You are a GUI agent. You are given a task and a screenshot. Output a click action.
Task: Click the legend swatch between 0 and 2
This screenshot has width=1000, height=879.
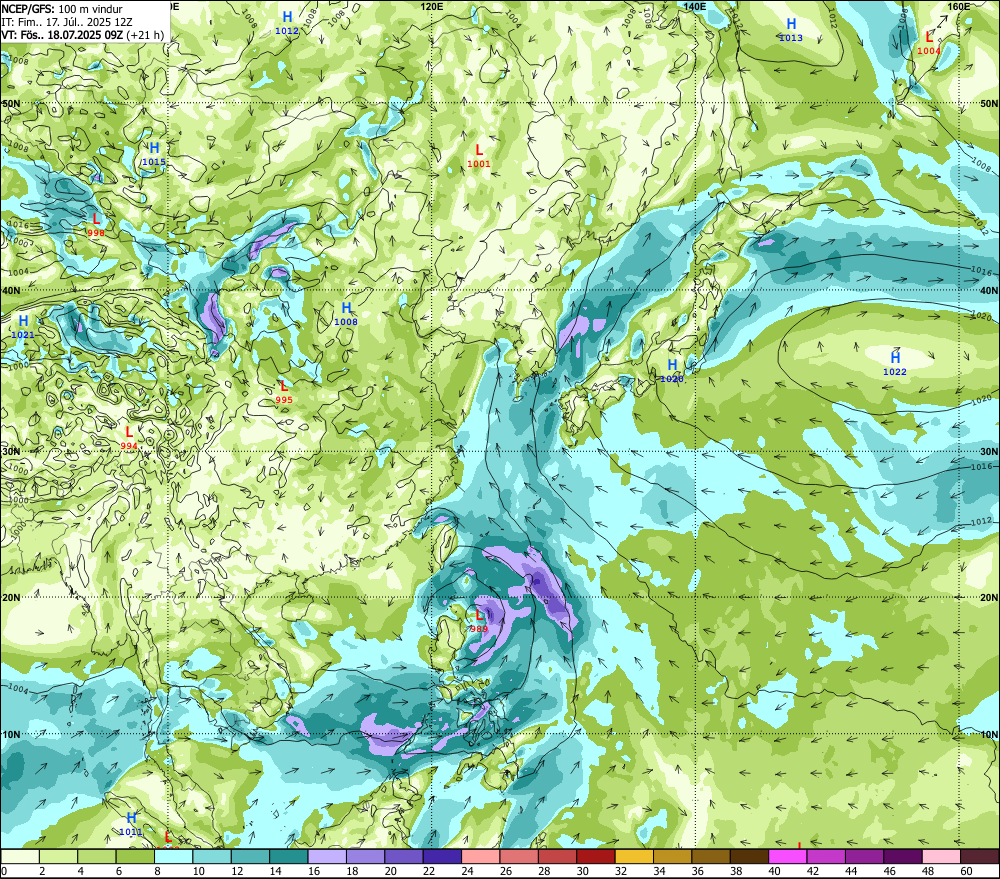(x=20, y=856)
